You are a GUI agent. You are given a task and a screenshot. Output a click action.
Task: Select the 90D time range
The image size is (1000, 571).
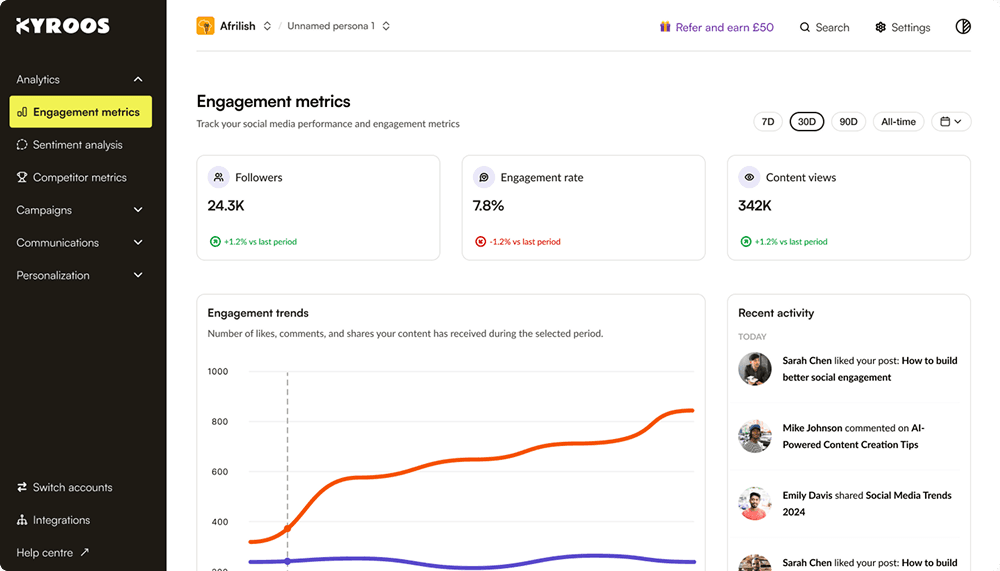848,122
